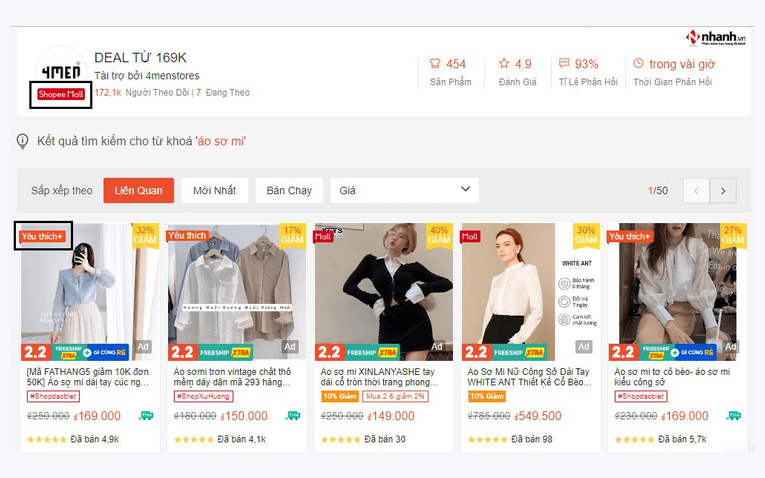Screen dimensions: 765x478
Task: Click Tài trợ bởi 4menstores link
Action: 147,76
